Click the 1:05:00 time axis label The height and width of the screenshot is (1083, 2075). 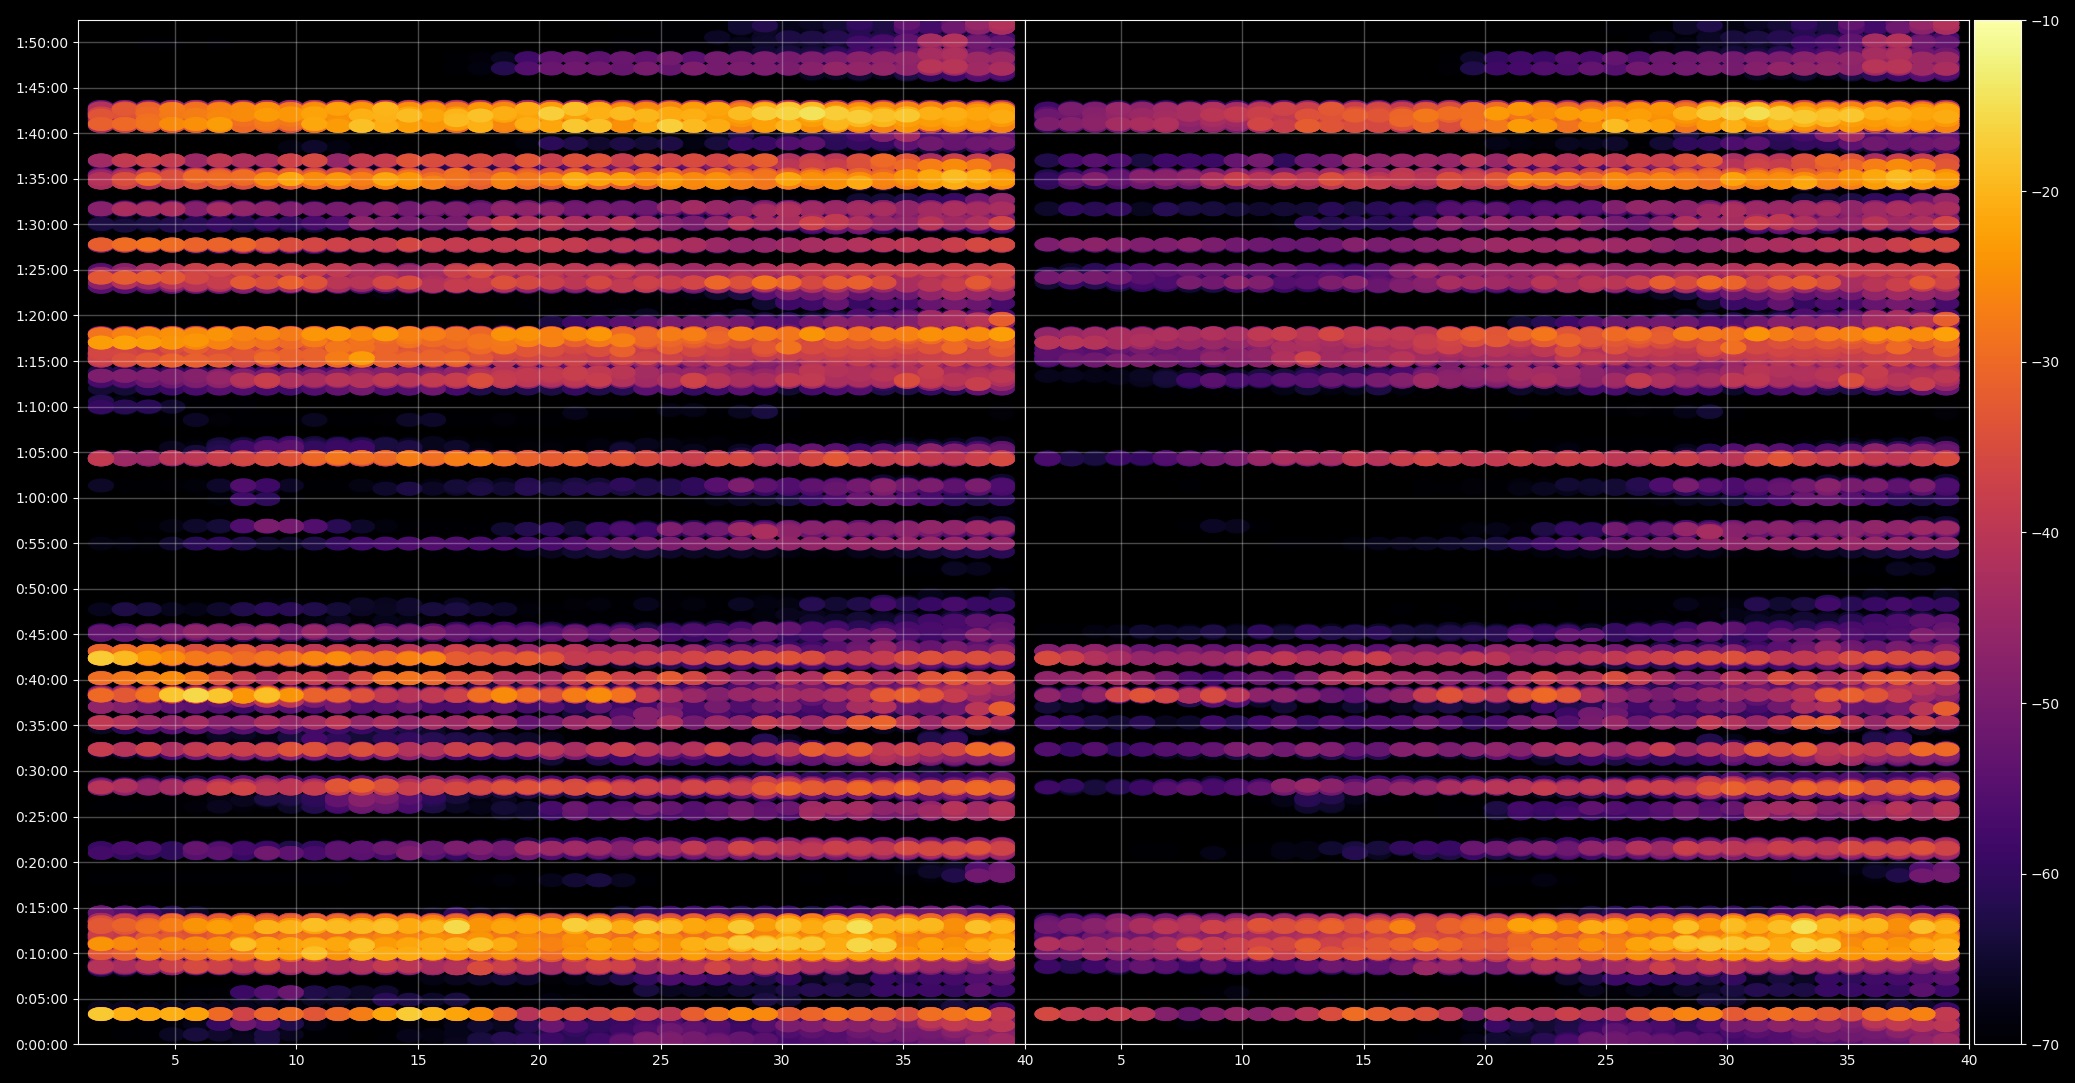(41, 452)
